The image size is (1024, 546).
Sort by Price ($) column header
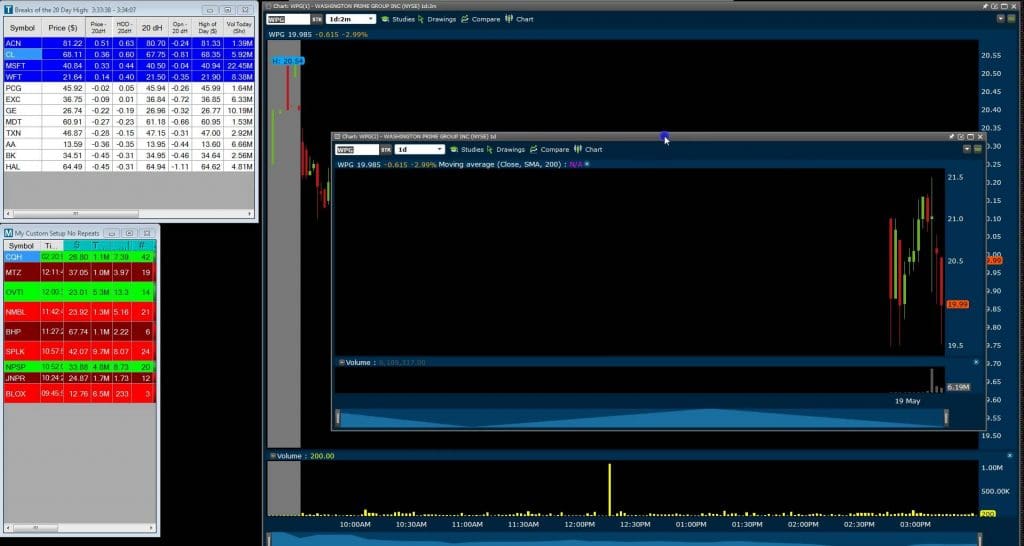click(63, 27)
